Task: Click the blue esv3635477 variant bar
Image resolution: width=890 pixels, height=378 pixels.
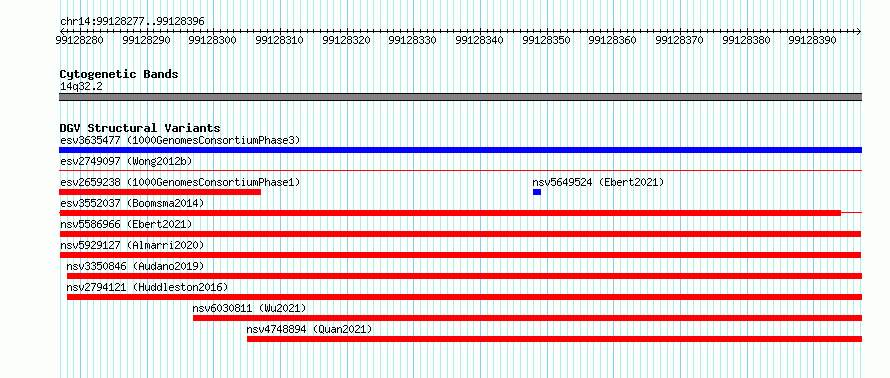Action: [x=460, y=150]
